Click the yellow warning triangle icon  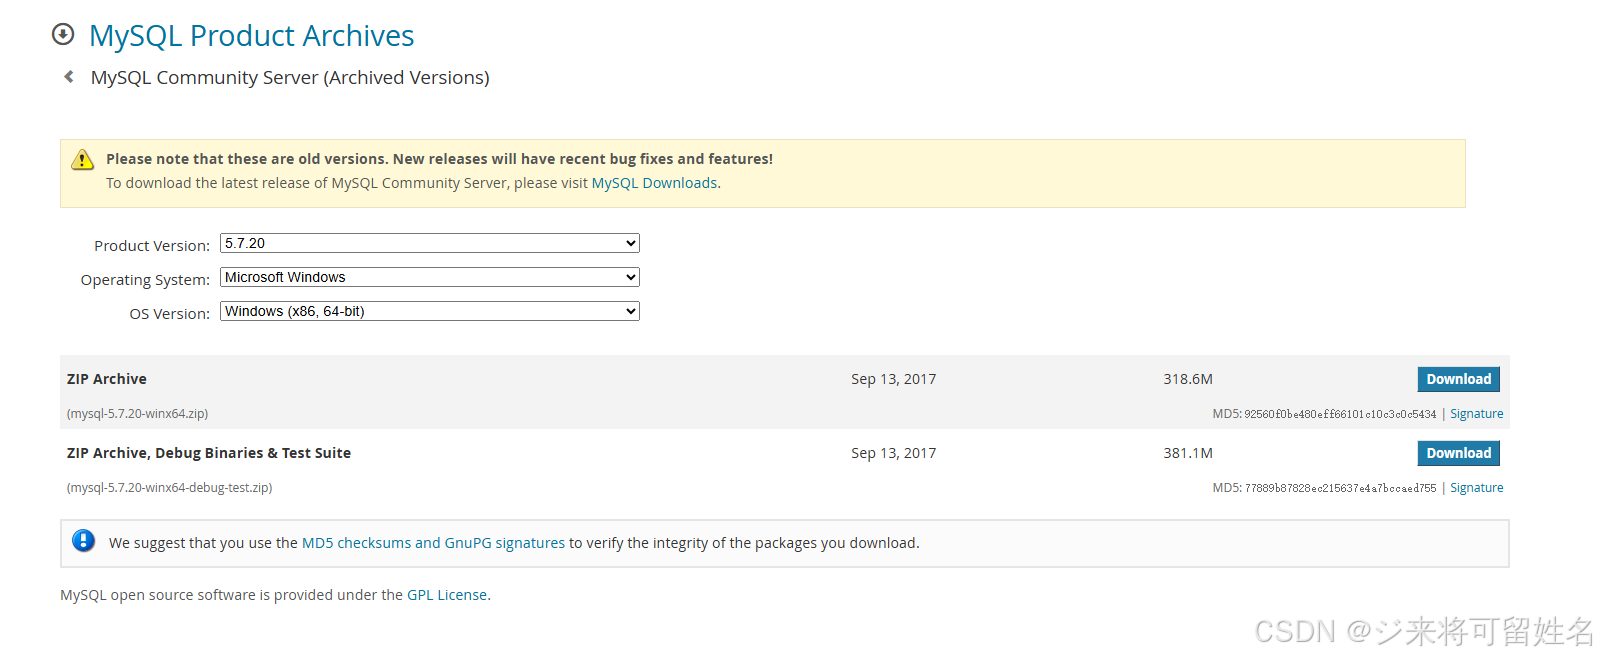(83, 159)
